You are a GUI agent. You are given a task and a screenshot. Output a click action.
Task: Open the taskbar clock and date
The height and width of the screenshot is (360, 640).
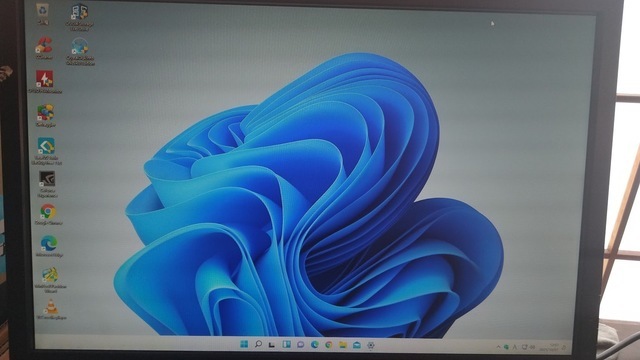[x=548, y=347]
